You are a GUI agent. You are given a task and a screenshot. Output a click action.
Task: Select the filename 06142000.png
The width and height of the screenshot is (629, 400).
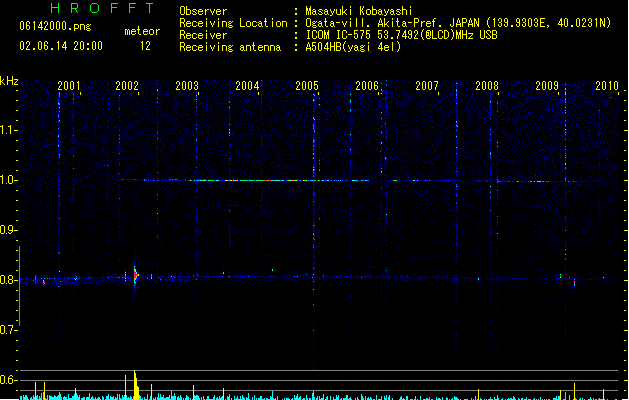pos(55,26)
